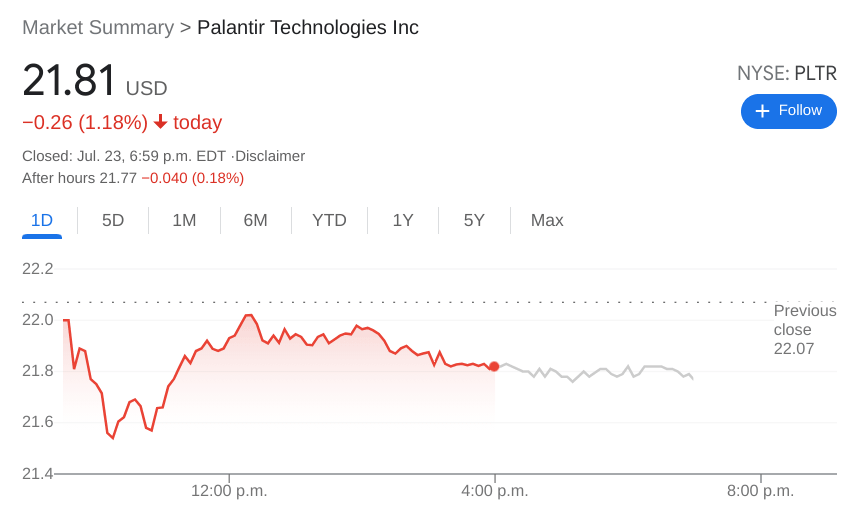Switch to the 1Y range
The width and height of the screenshot is (859, 508).
[x=403, y=220]
